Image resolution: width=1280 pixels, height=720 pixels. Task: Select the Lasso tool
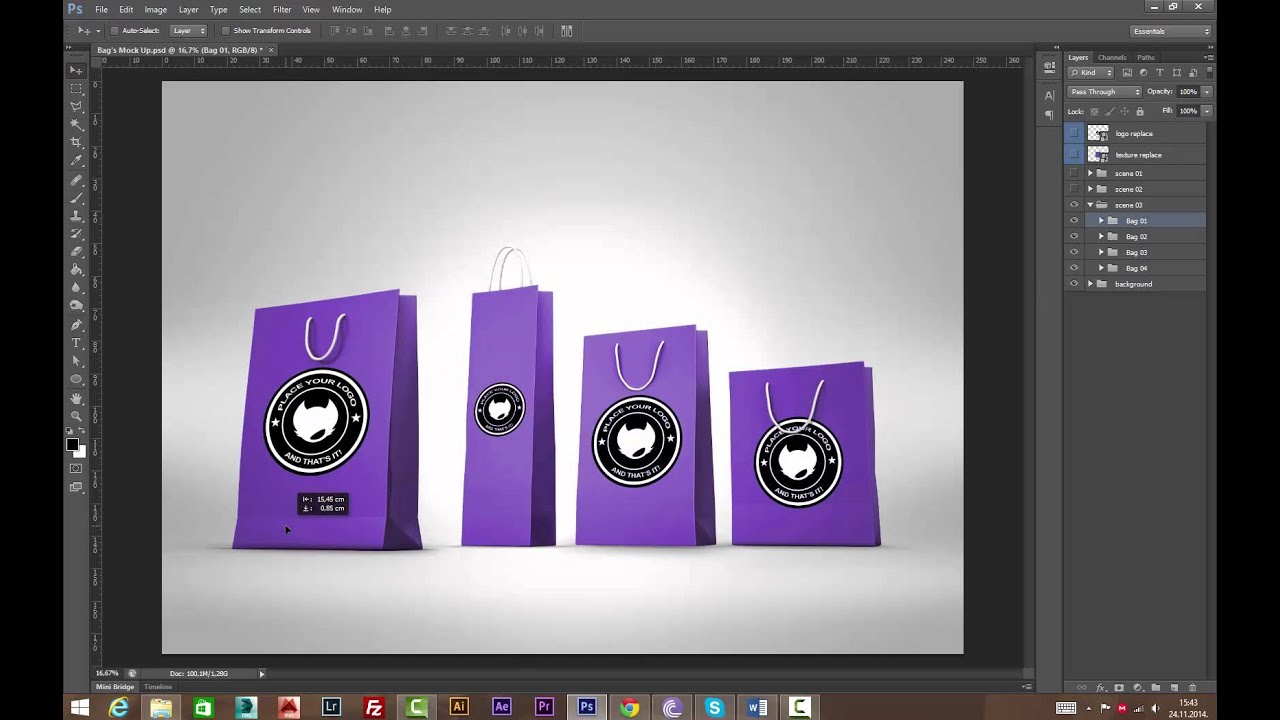76,106
